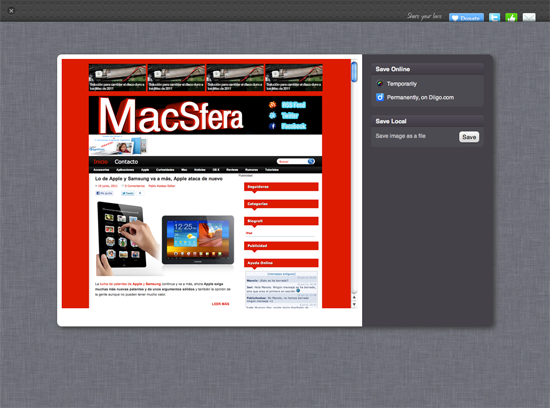Click the last featured post thumbnail at top

point(294,78)
